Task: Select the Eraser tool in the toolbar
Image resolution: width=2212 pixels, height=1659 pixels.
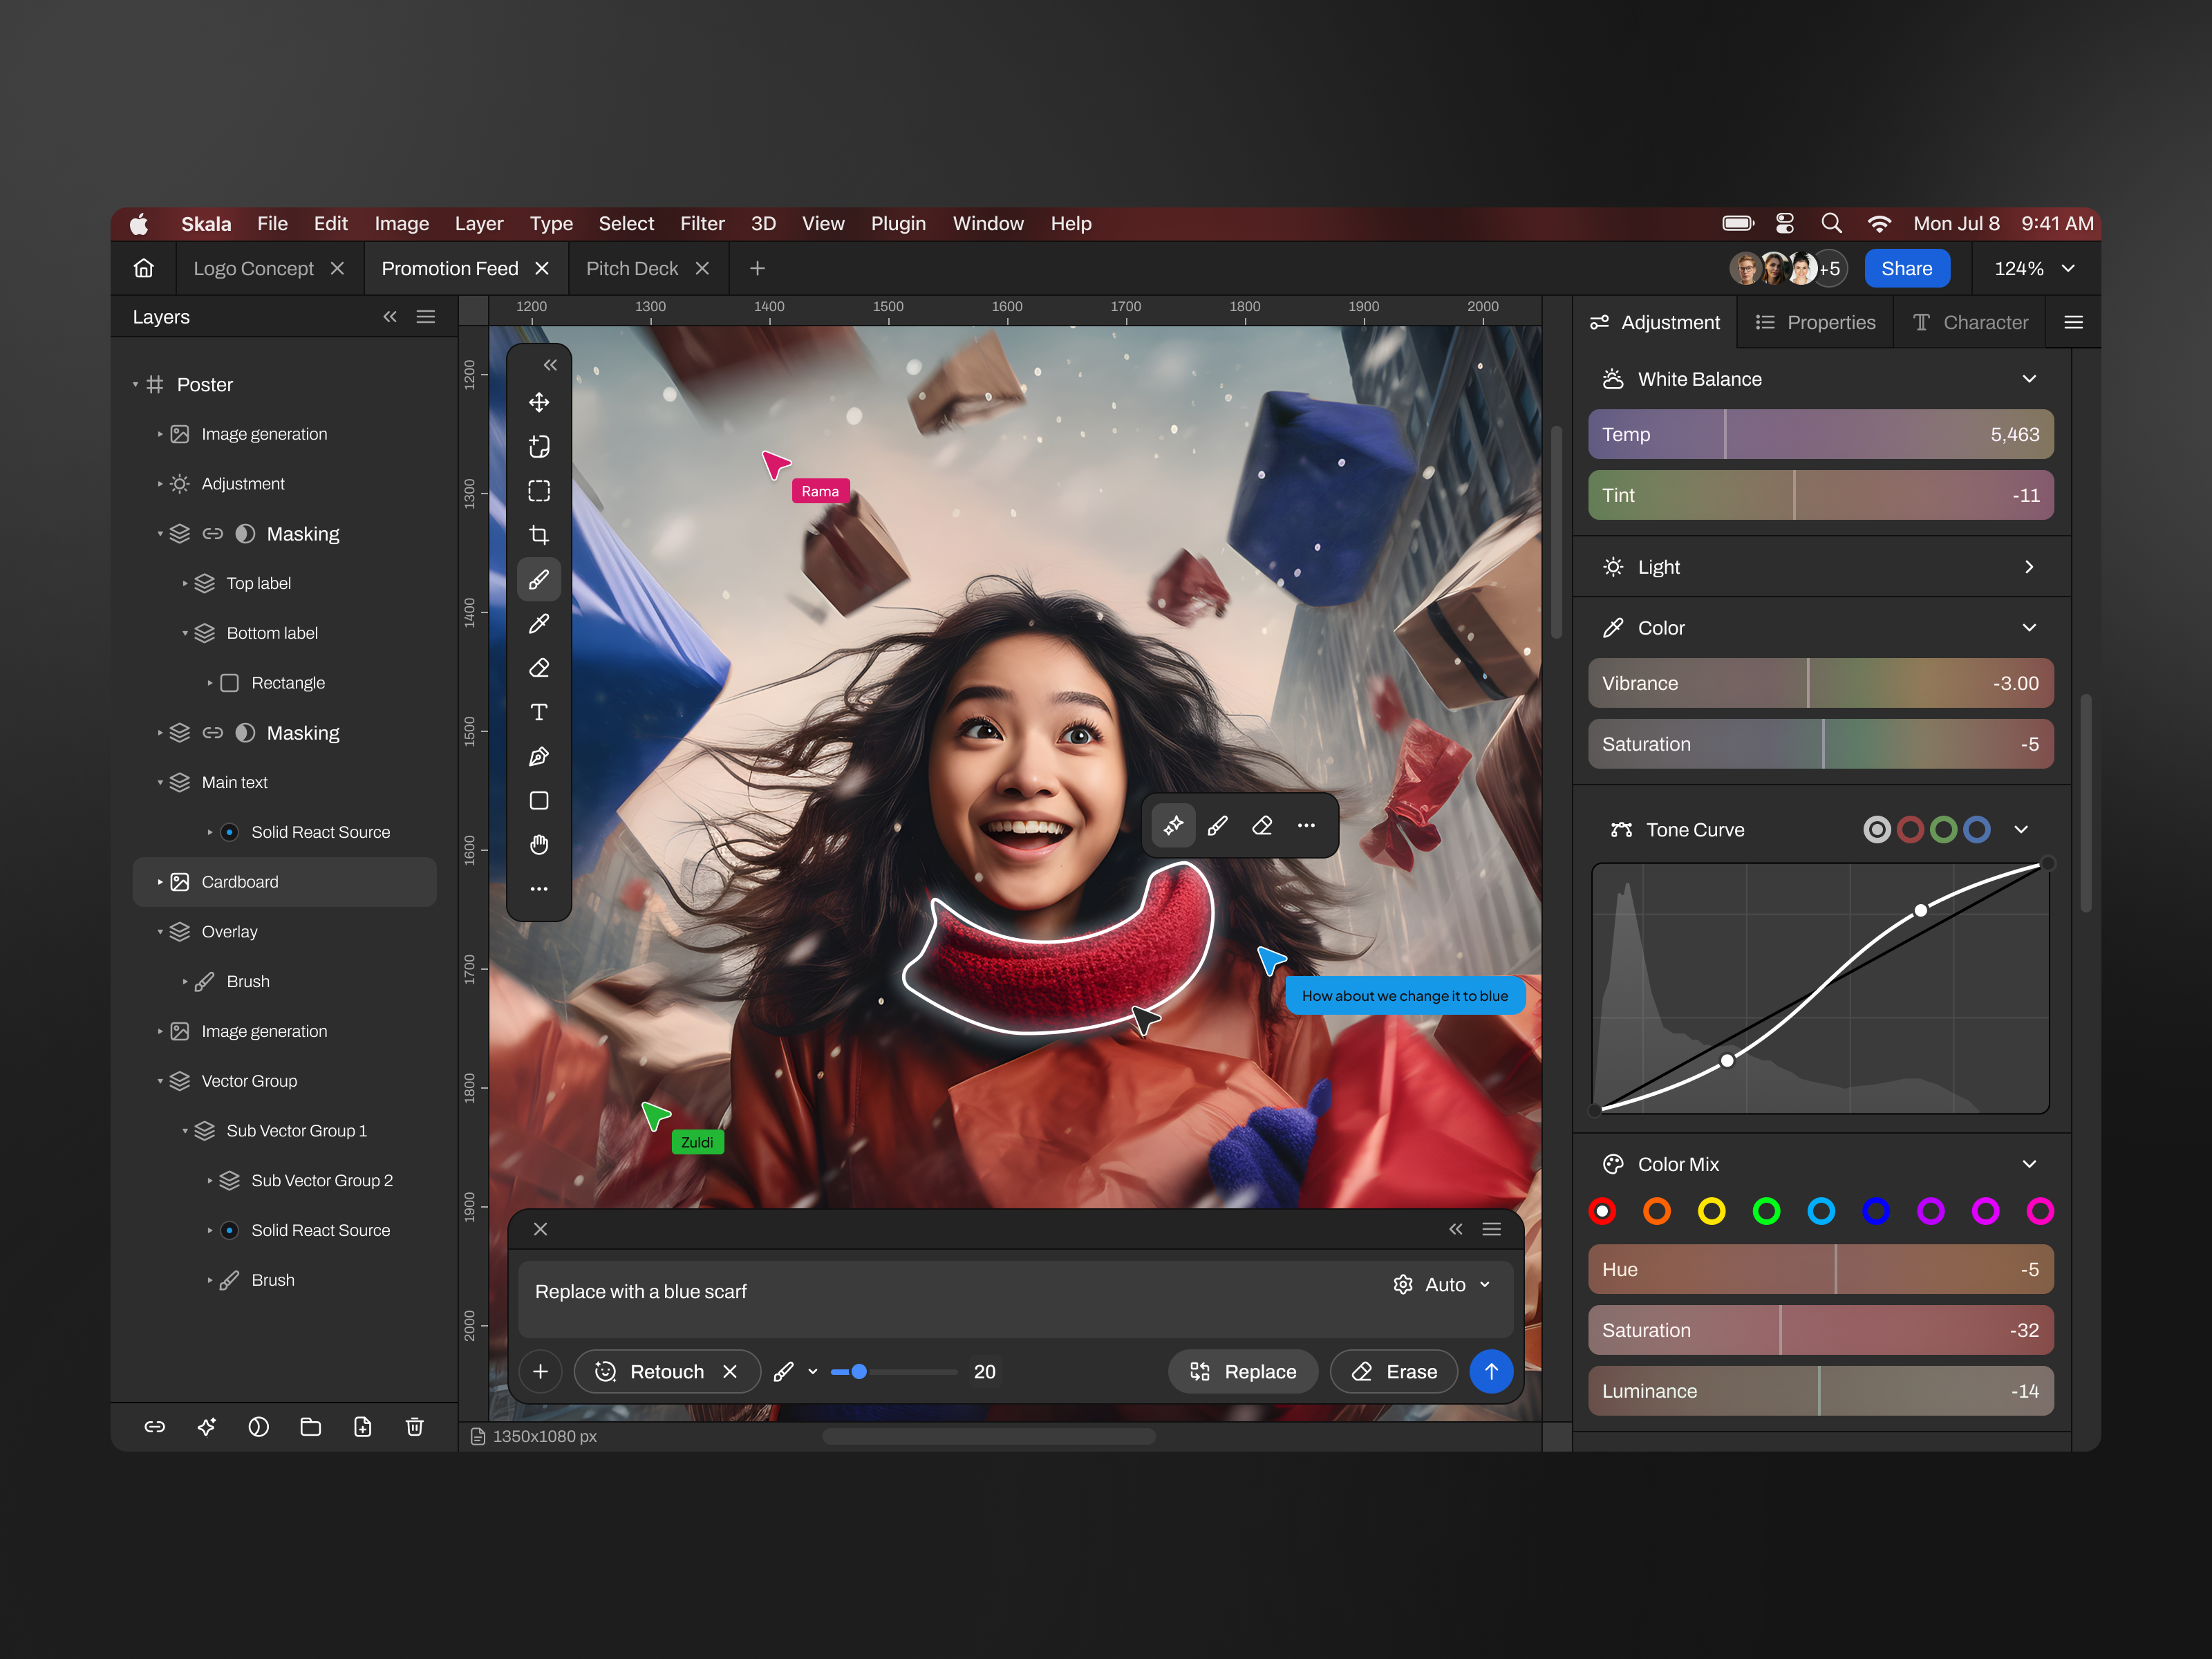Action: click(x=539, y=667)
